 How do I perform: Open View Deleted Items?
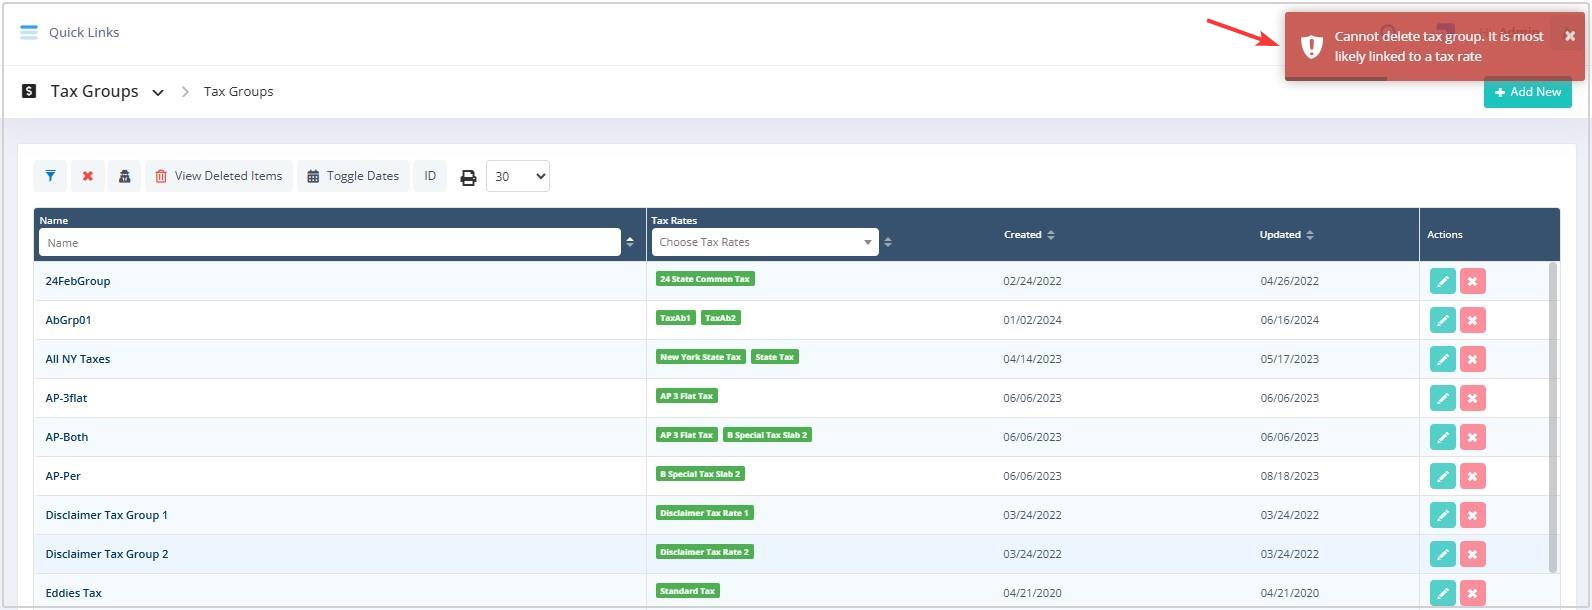[219, 176]
